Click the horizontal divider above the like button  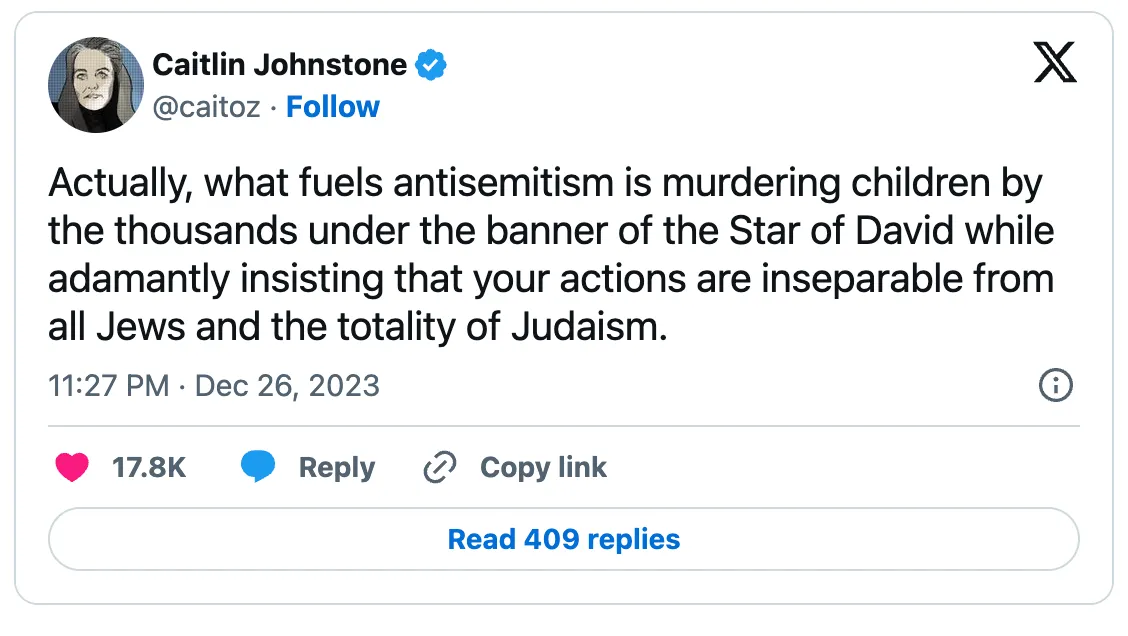564,426
